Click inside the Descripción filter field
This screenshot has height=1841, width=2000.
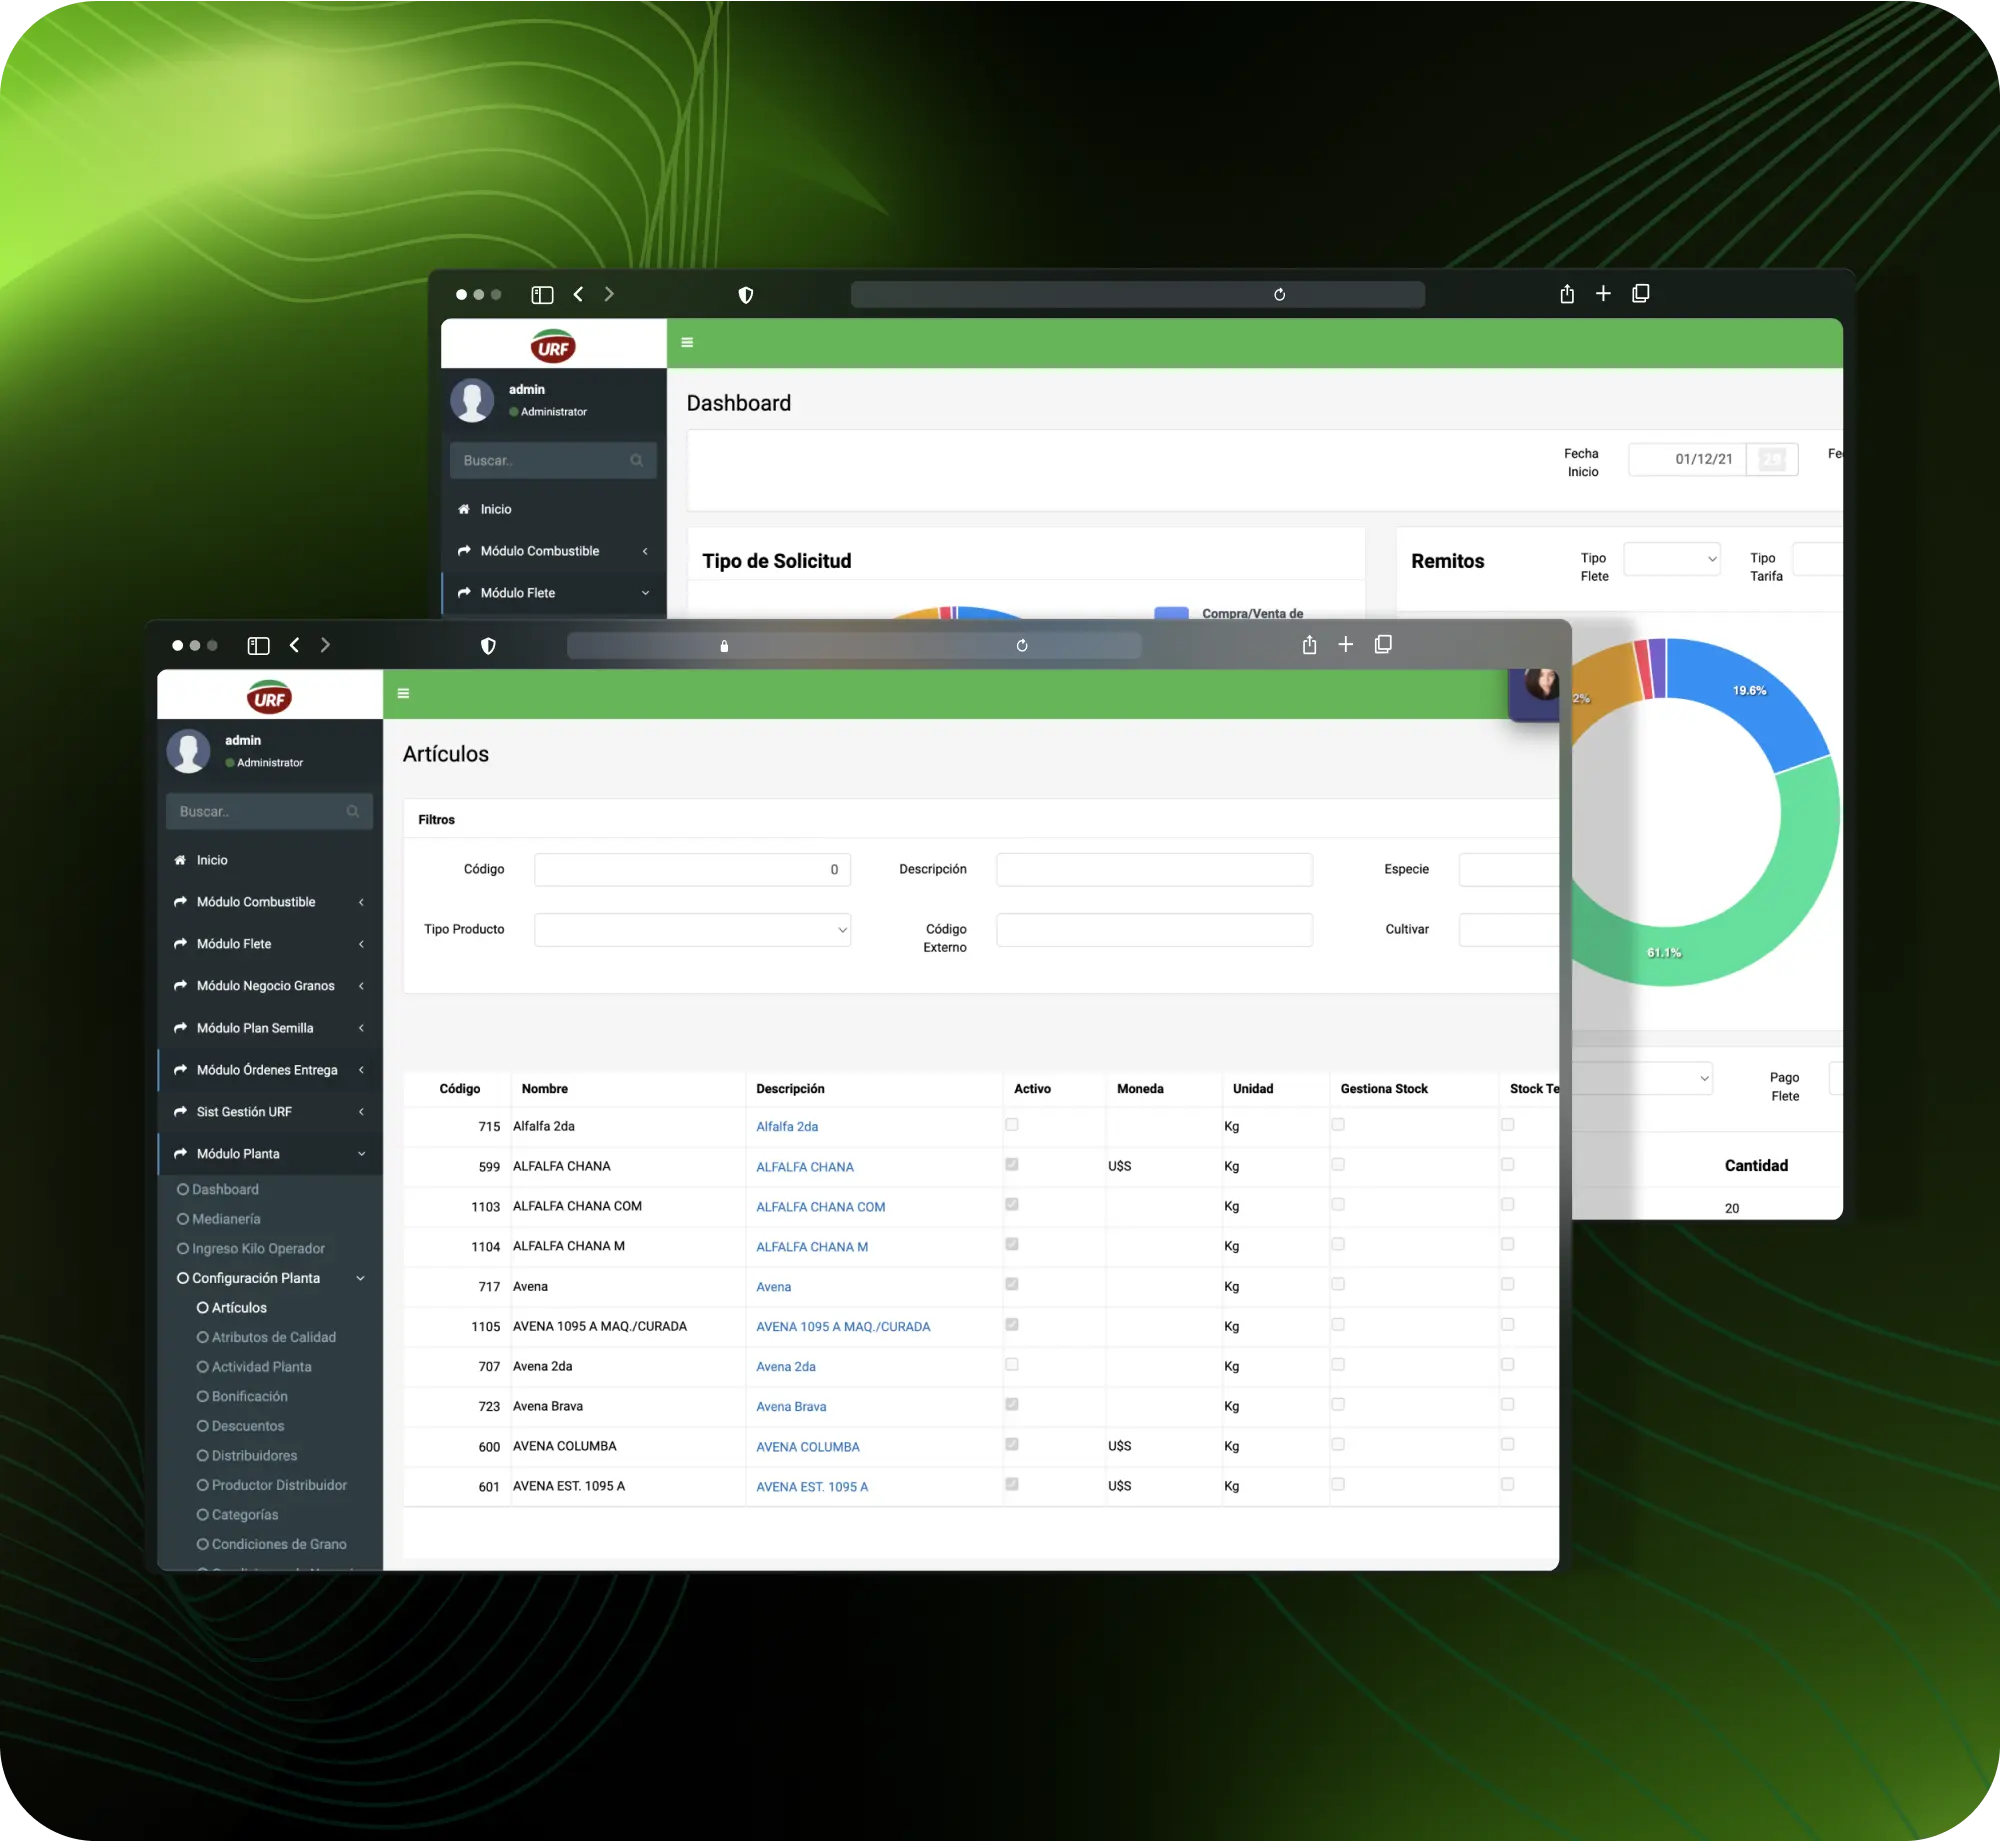(1152, 869)
